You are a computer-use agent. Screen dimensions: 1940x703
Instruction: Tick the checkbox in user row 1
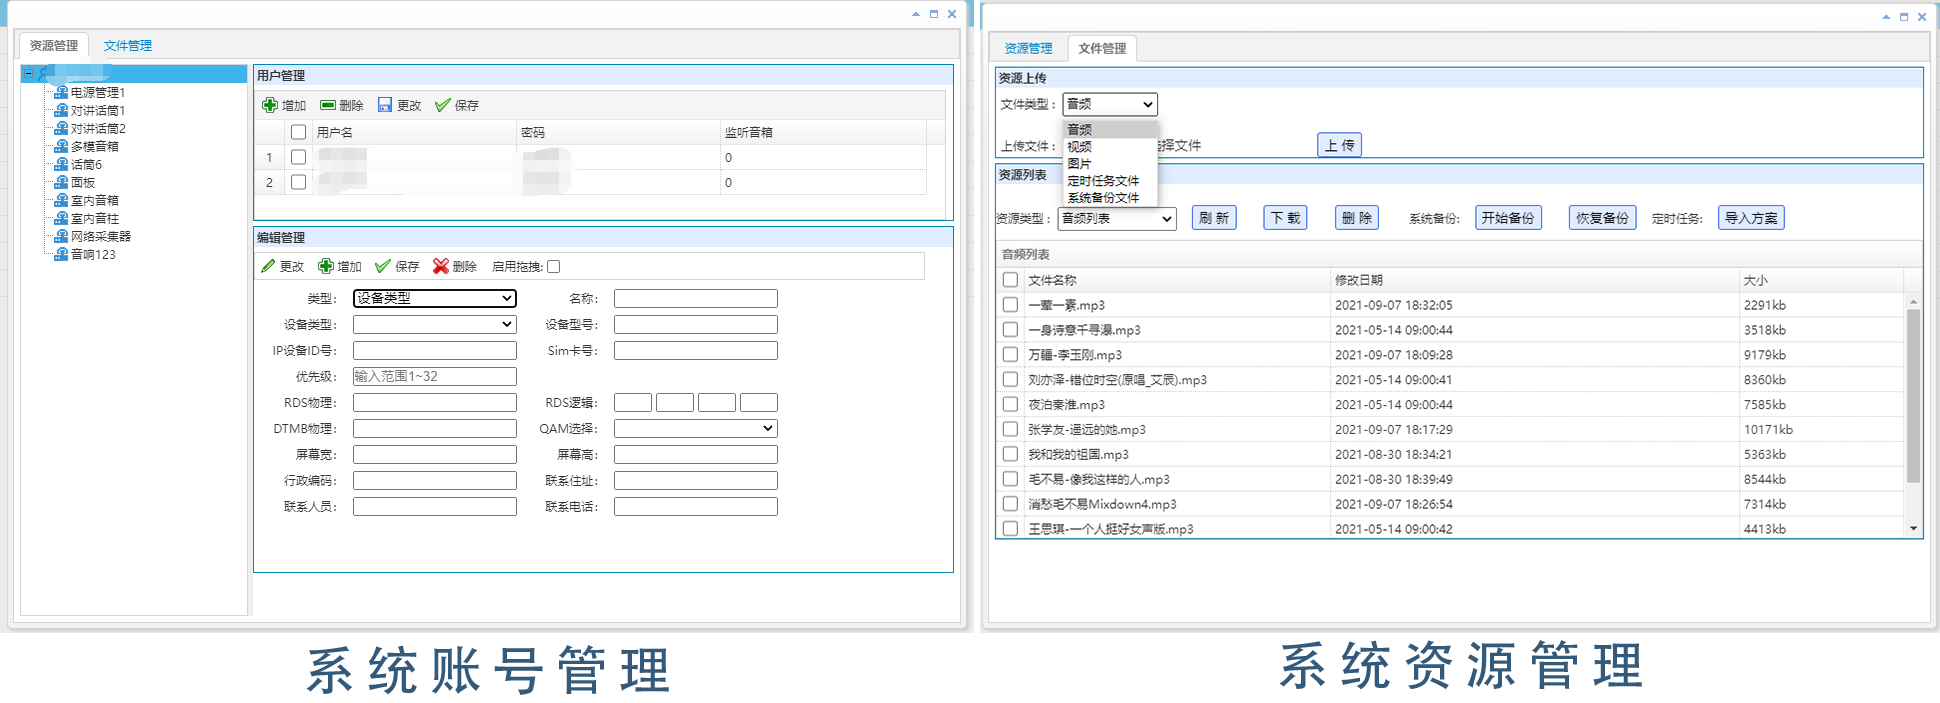tap(298, 157)
